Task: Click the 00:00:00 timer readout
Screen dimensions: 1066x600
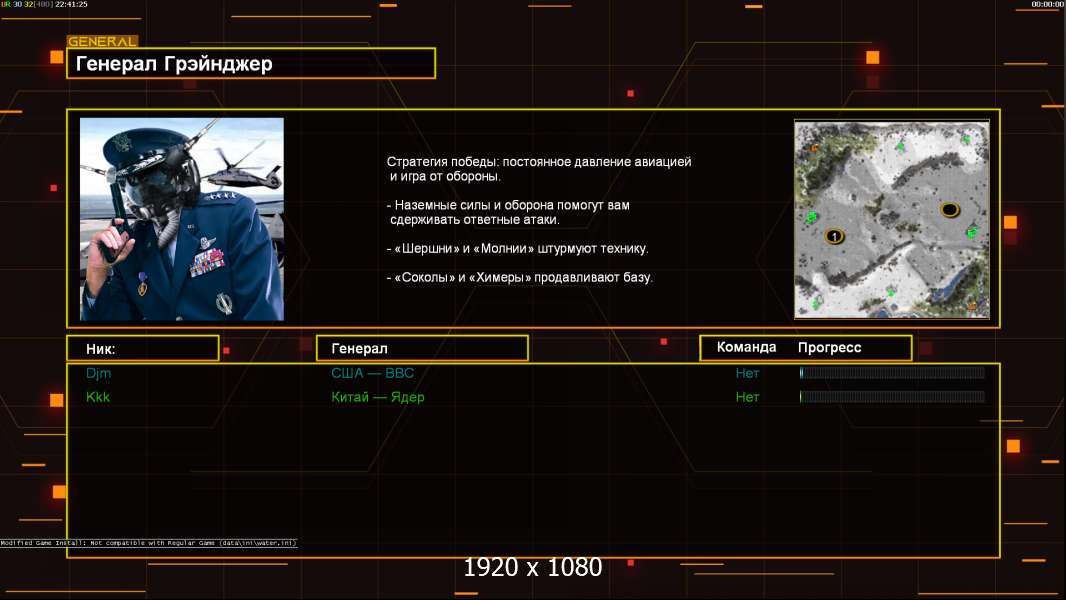Action: click(1048, 4)
